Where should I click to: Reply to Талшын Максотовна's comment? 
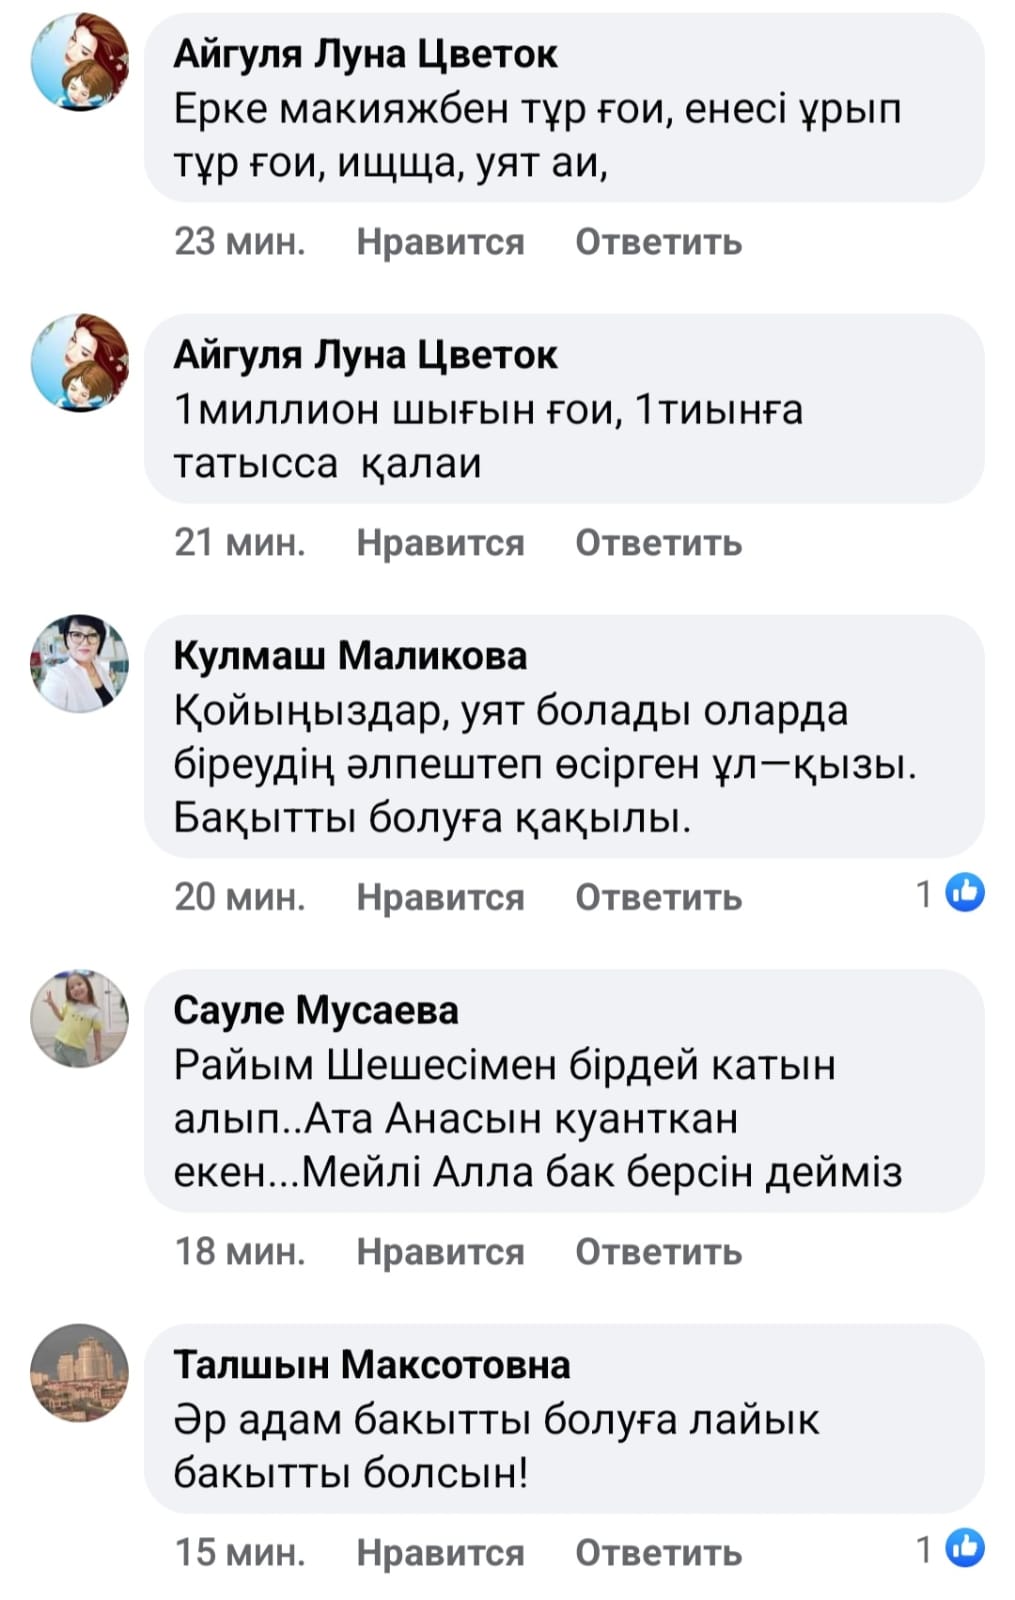click(658, 1552)
